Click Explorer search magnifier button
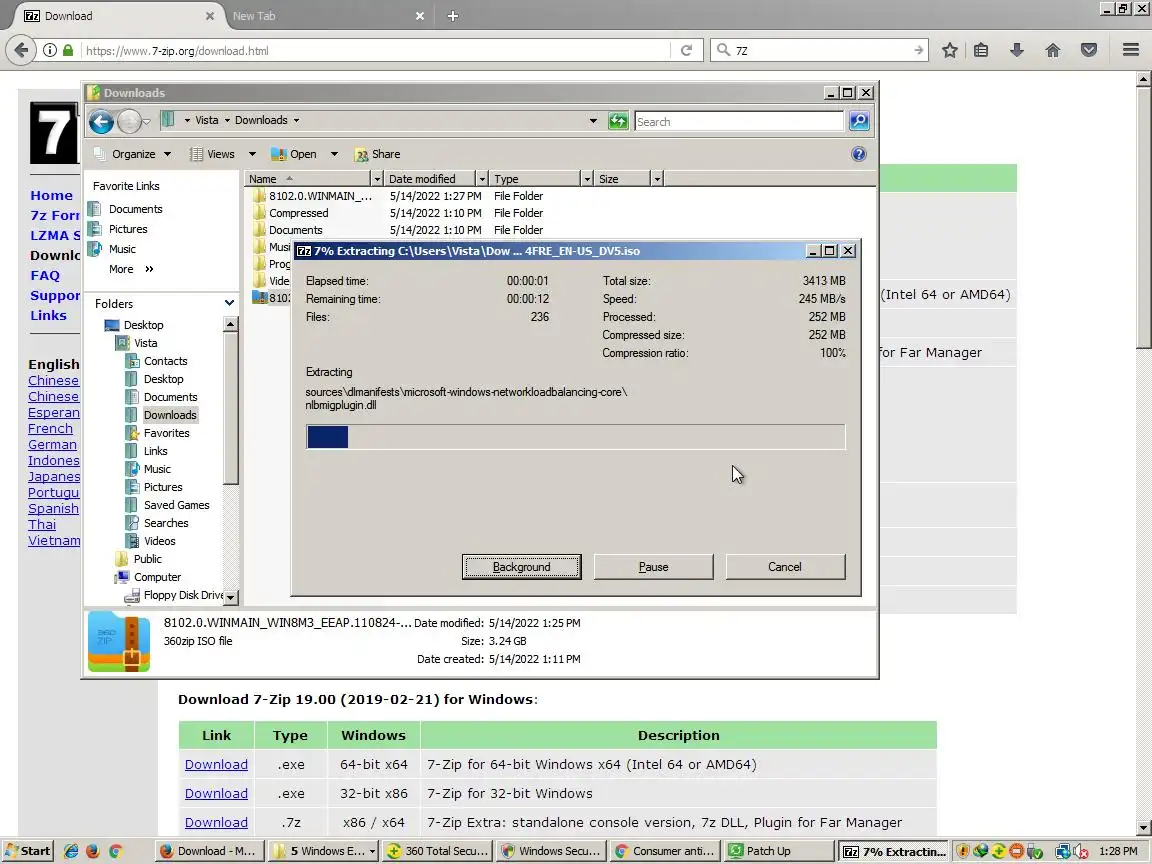This screenshot has height=864, width=1152. coord(859,121)
